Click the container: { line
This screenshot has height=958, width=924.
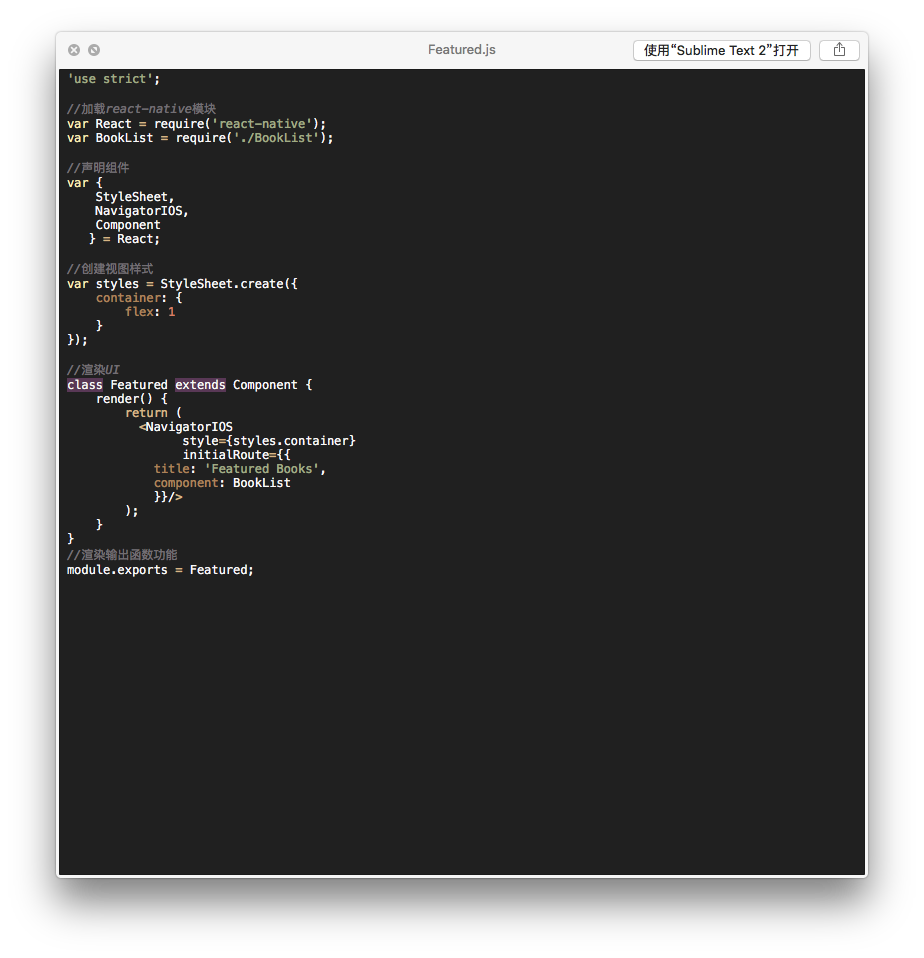coord(139,298)
